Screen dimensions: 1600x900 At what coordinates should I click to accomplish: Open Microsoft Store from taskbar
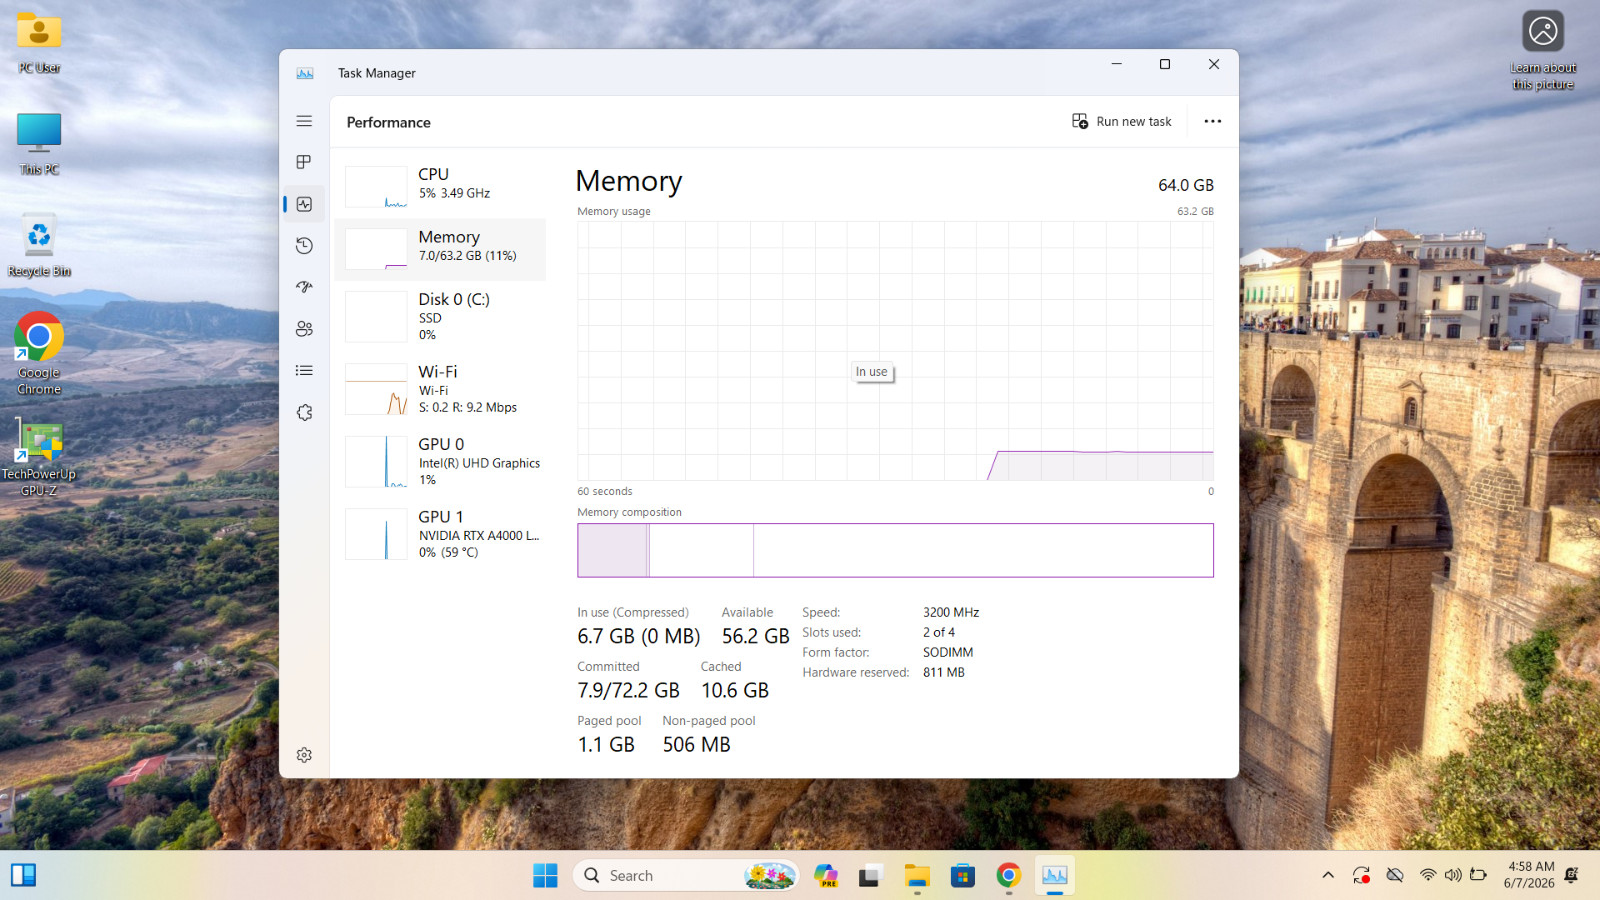(x=962, y=876)
